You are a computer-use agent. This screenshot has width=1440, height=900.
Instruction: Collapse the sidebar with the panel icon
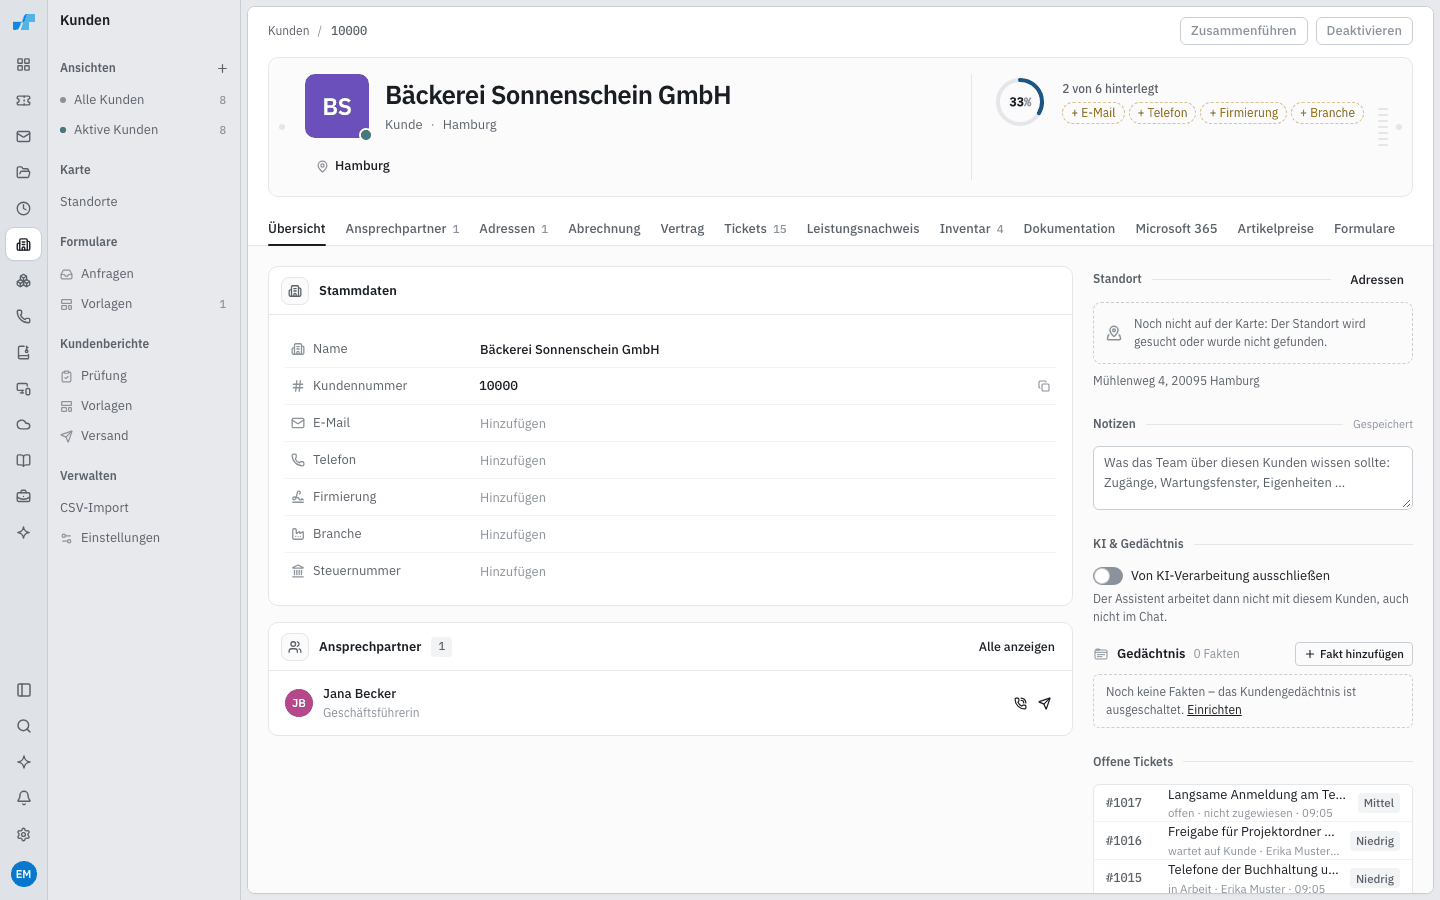[23, 690]
